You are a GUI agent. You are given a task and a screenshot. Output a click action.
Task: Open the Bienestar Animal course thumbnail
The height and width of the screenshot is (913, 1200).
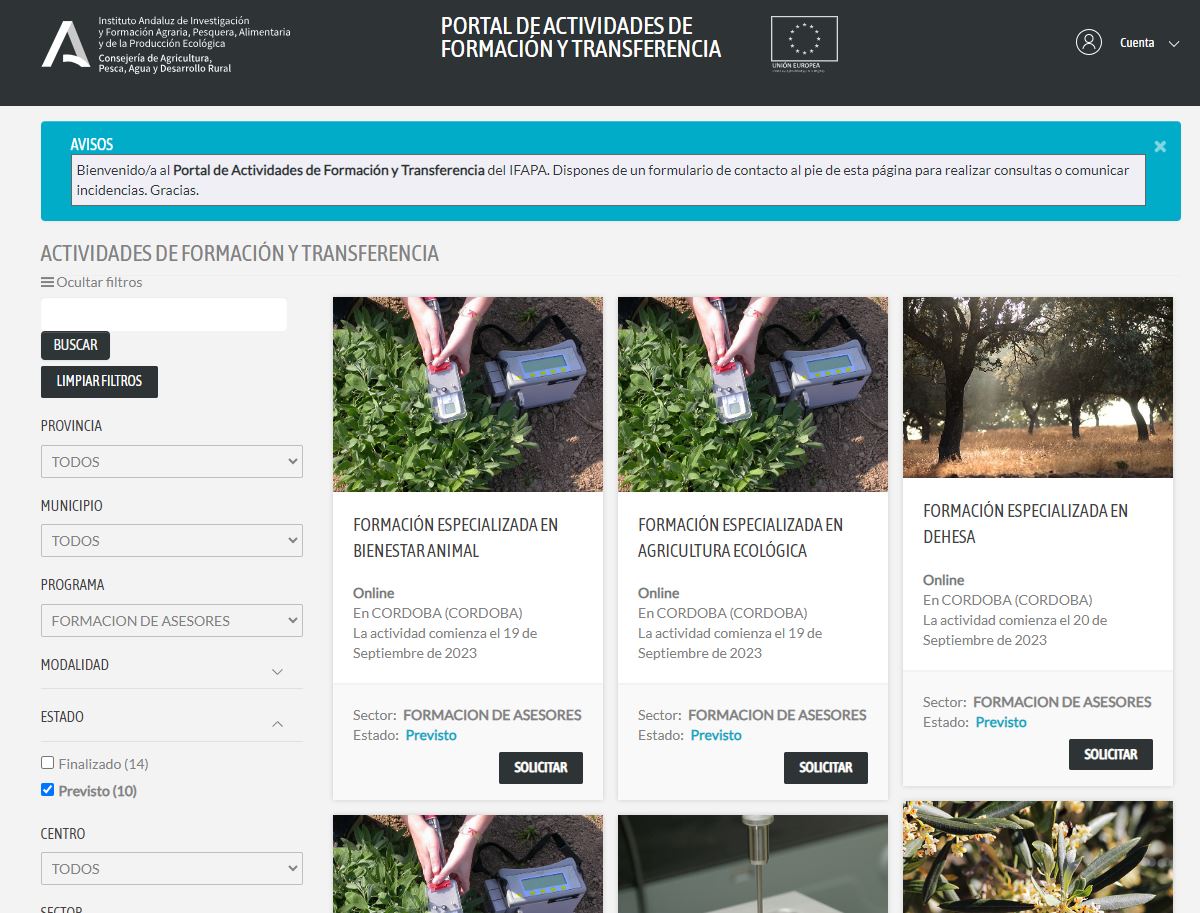468,394
